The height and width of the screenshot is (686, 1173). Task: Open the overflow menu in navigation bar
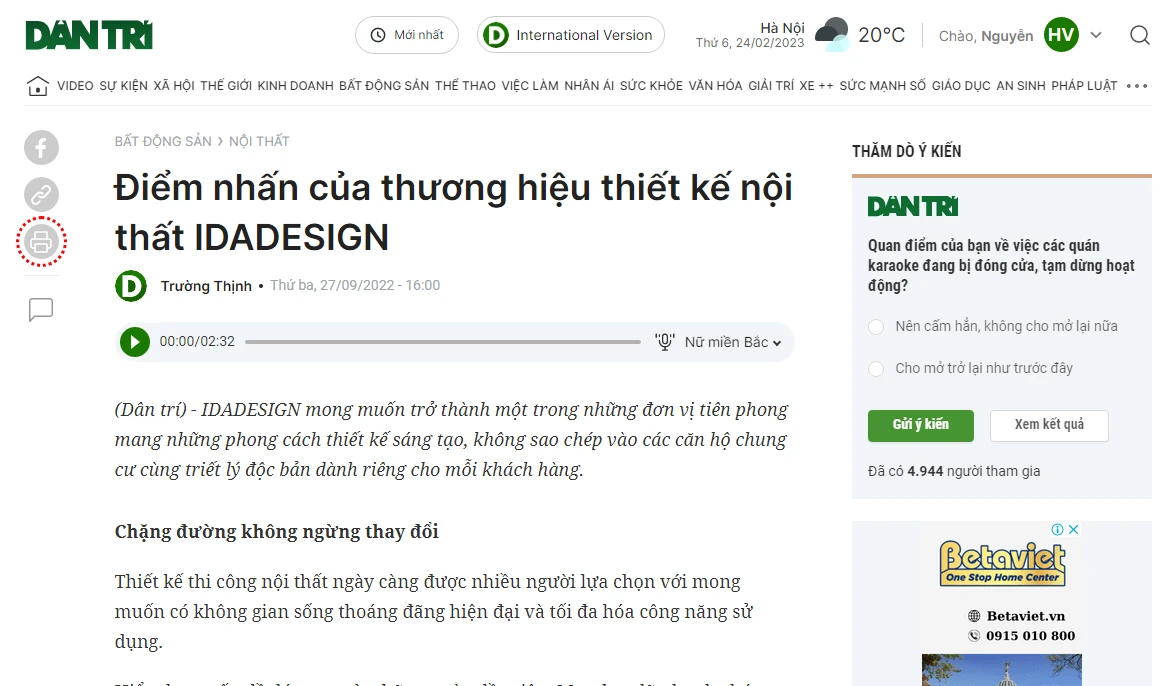(x=1136, y=85)
